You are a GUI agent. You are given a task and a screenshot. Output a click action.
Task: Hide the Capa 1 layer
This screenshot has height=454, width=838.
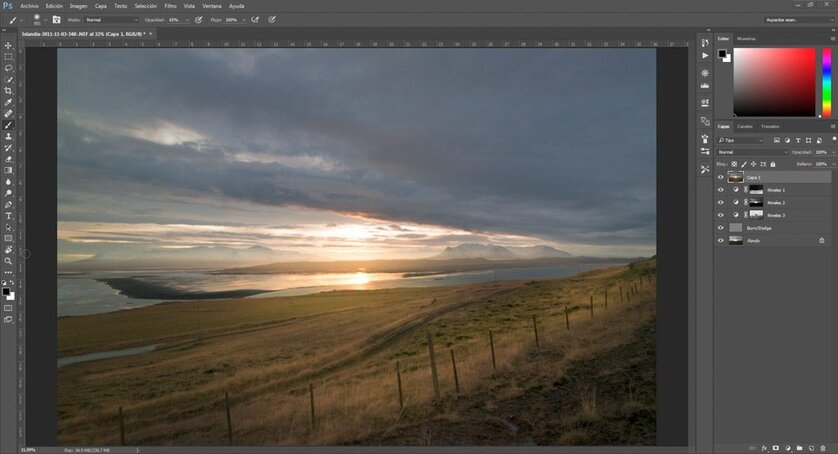[720, 177]
